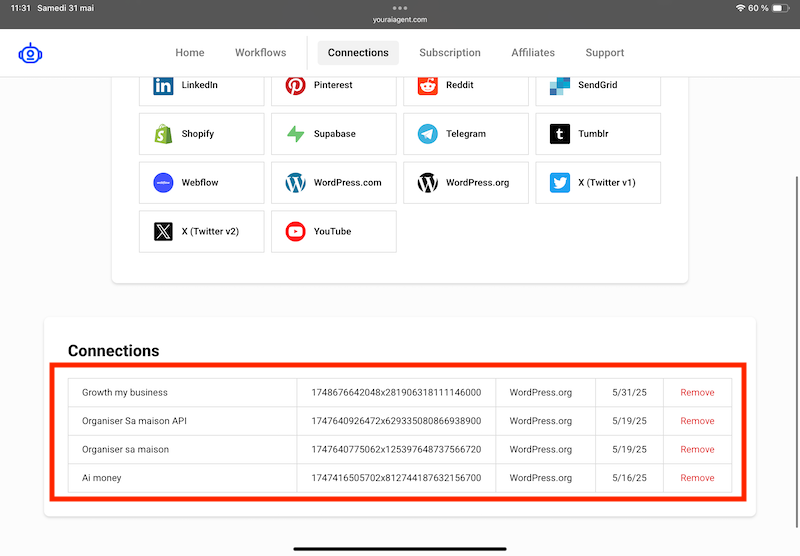This screenshot has width=800, height=556.
Task: Click ID 1747416505702x812744187632156700
Action: click(x=396, y=478)
